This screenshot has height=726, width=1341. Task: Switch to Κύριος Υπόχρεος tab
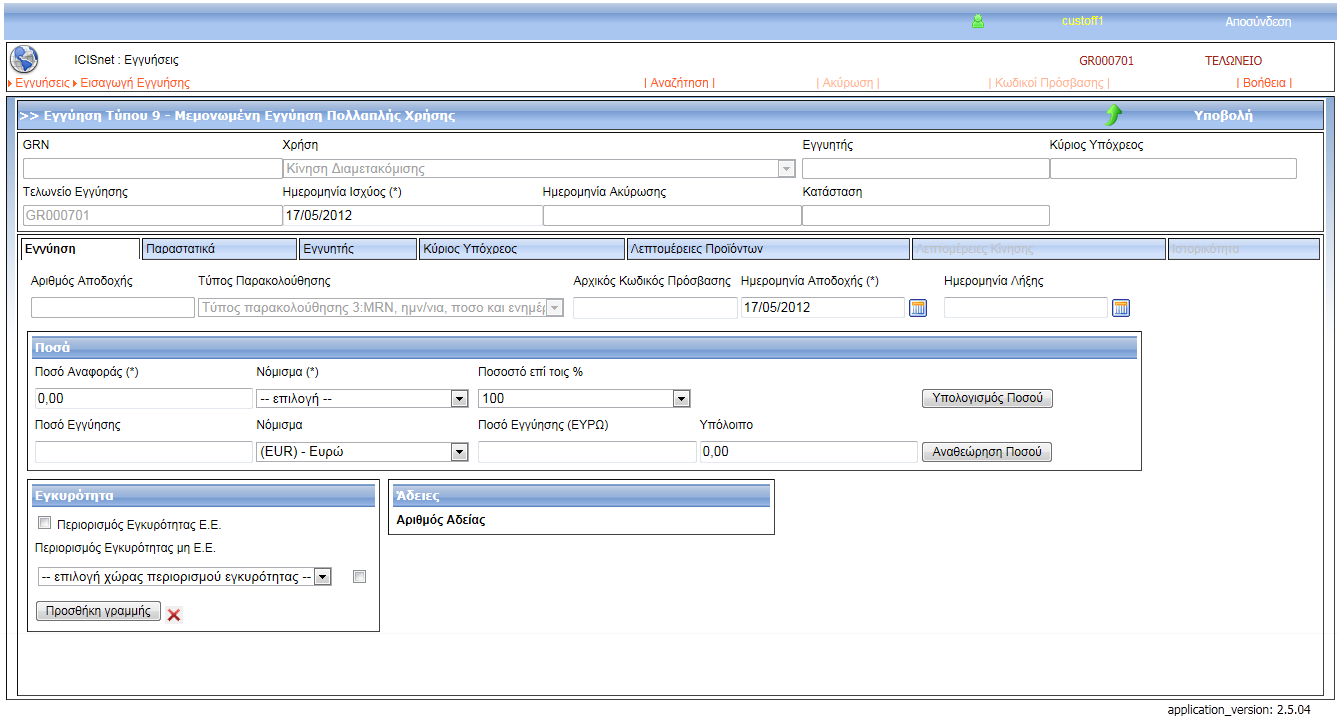tap(522, 248)
